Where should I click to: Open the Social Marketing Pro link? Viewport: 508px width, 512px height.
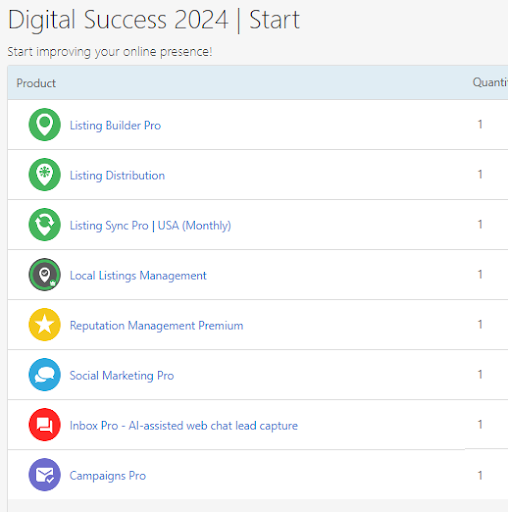click(x=122, y=376)
